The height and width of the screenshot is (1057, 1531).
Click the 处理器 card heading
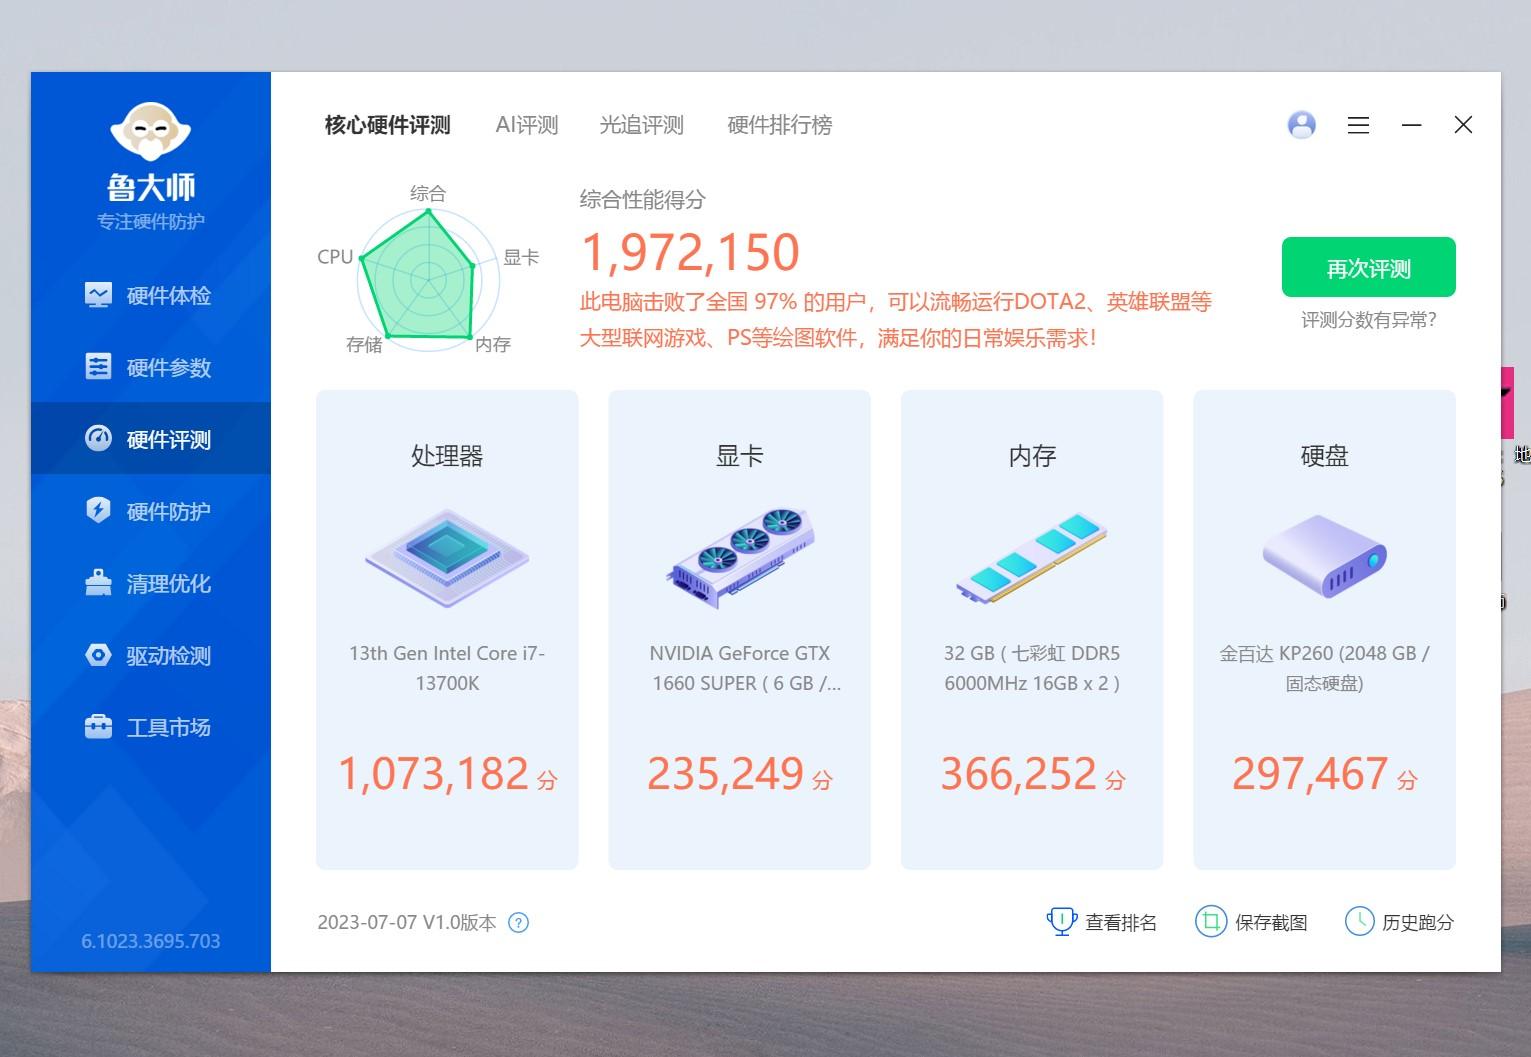click(447, 456)
